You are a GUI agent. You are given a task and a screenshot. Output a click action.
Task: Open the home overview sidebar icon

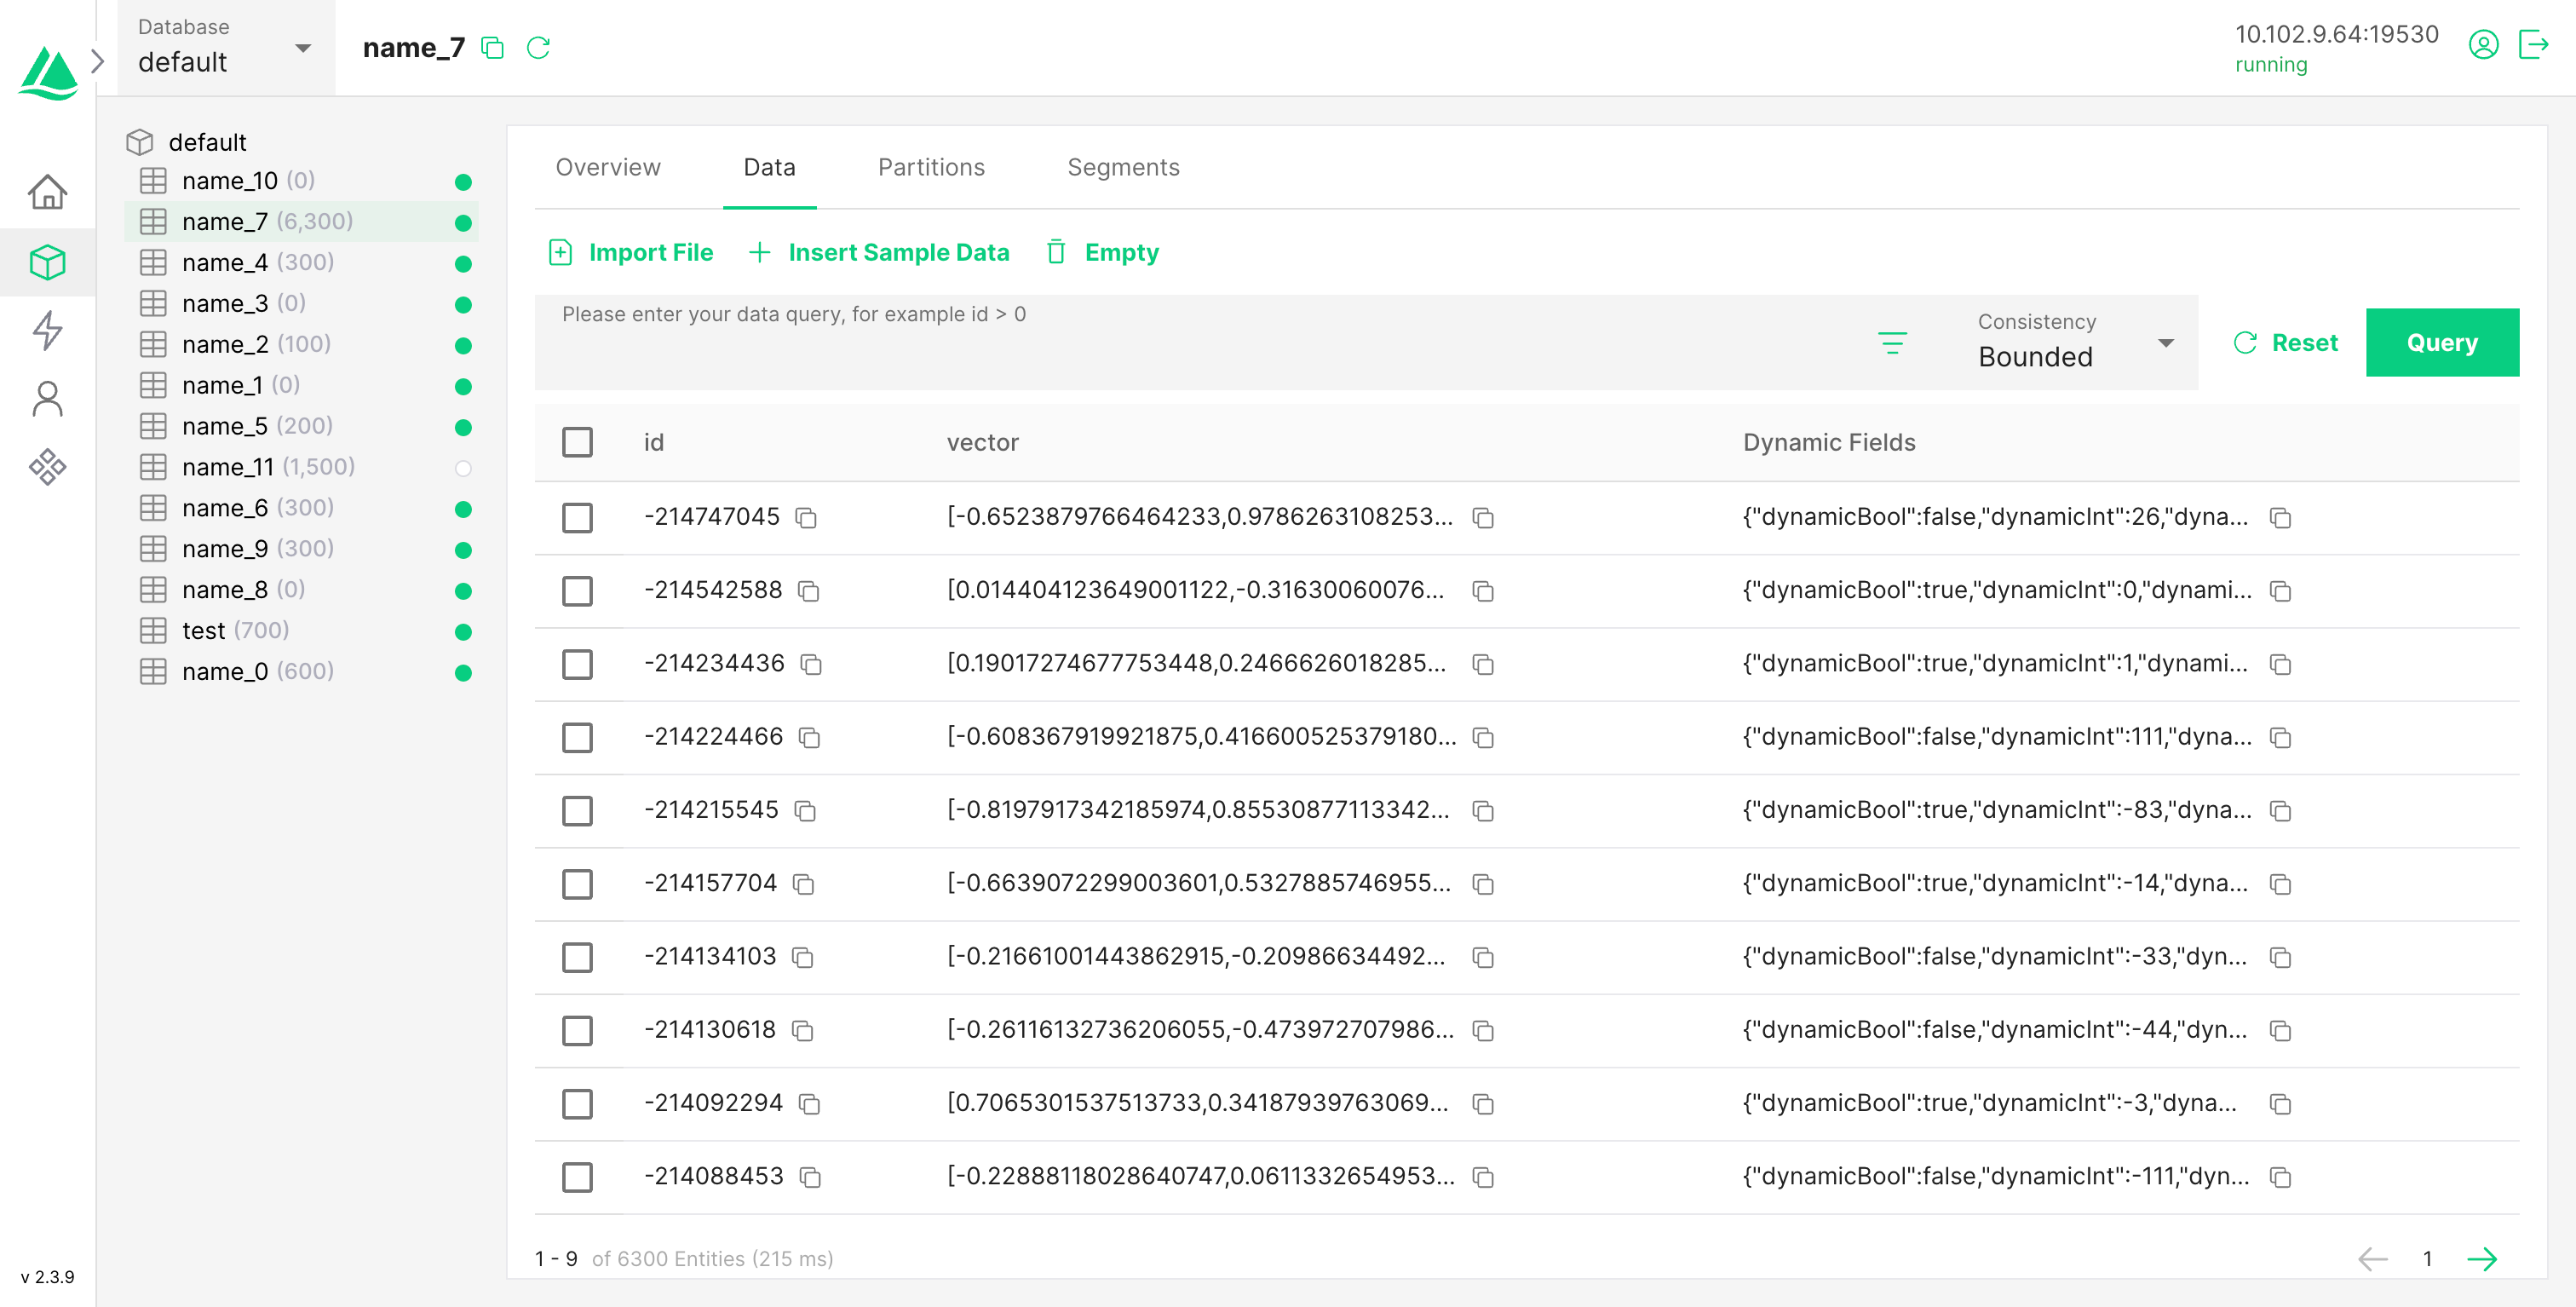pos(47,191)
